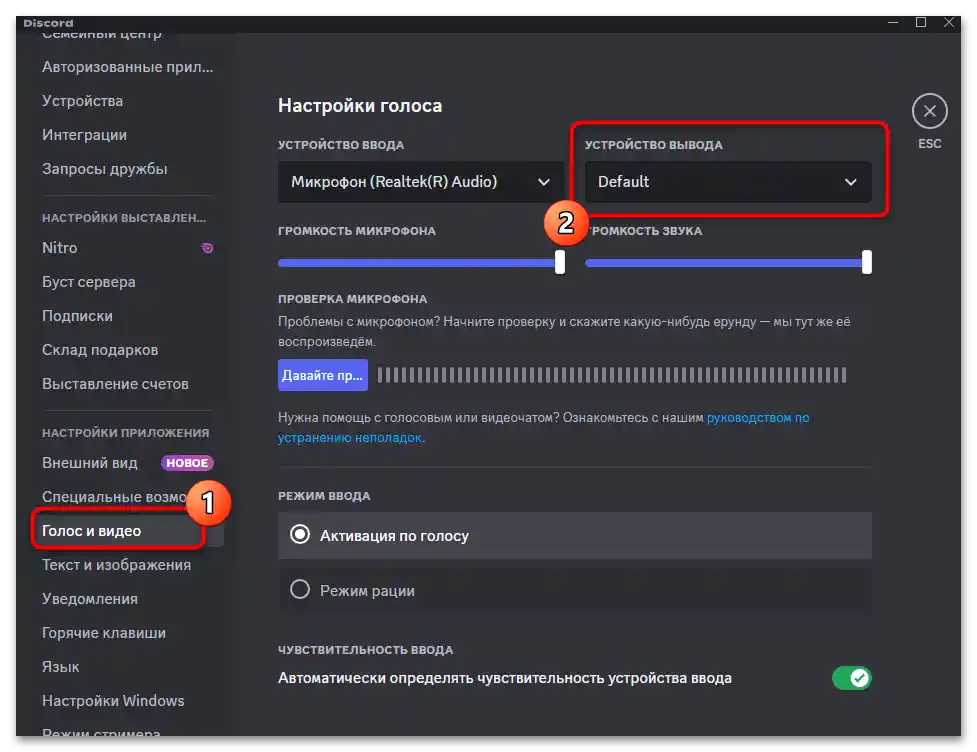Expand the "УСТРОЙСТВО ВЫВОДА" combo box chevron

851,181
